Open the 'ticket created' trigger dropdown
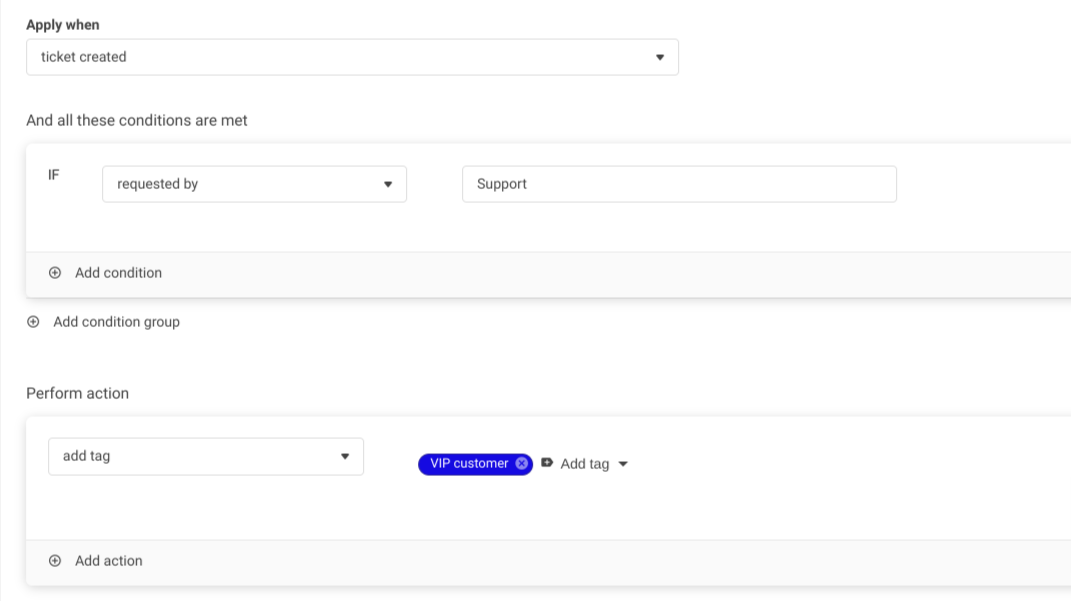 click(x=351, y=57)
